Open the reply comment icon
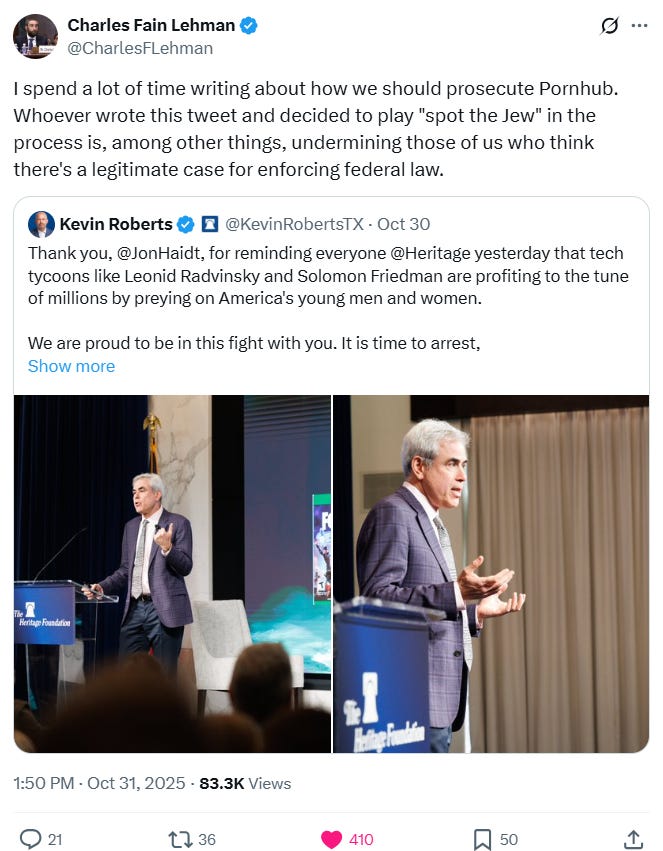663x851 pixels. click(x=30, y=839)
